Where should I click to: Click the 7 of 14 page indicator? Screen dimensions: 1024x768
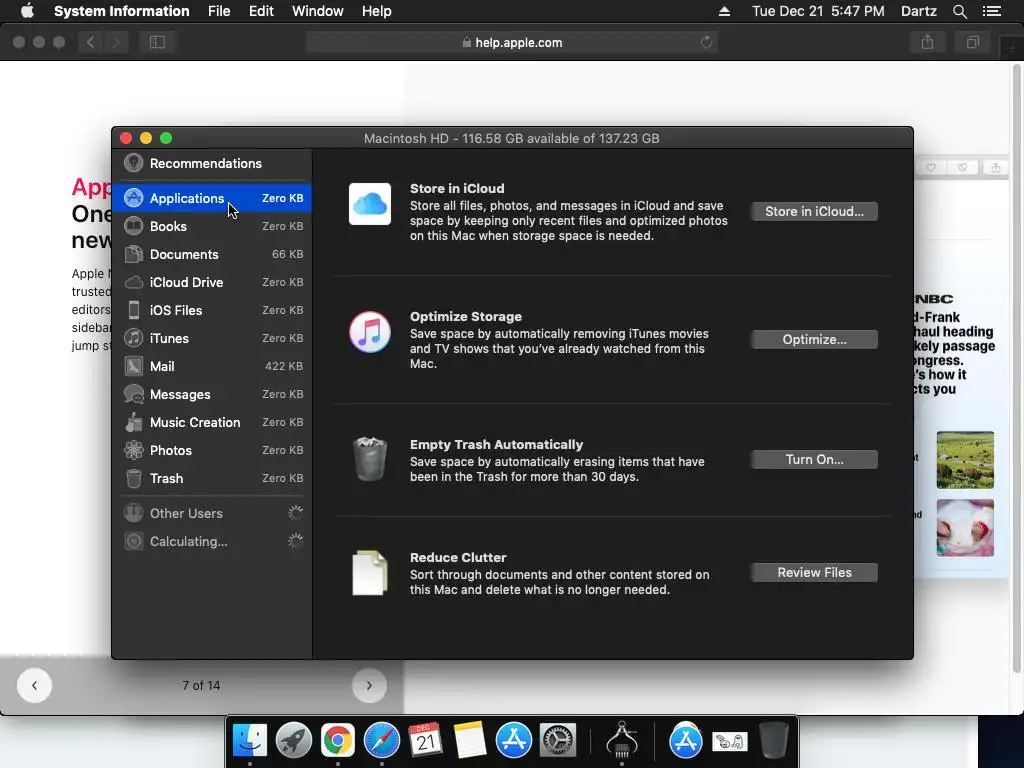(201, 686)
